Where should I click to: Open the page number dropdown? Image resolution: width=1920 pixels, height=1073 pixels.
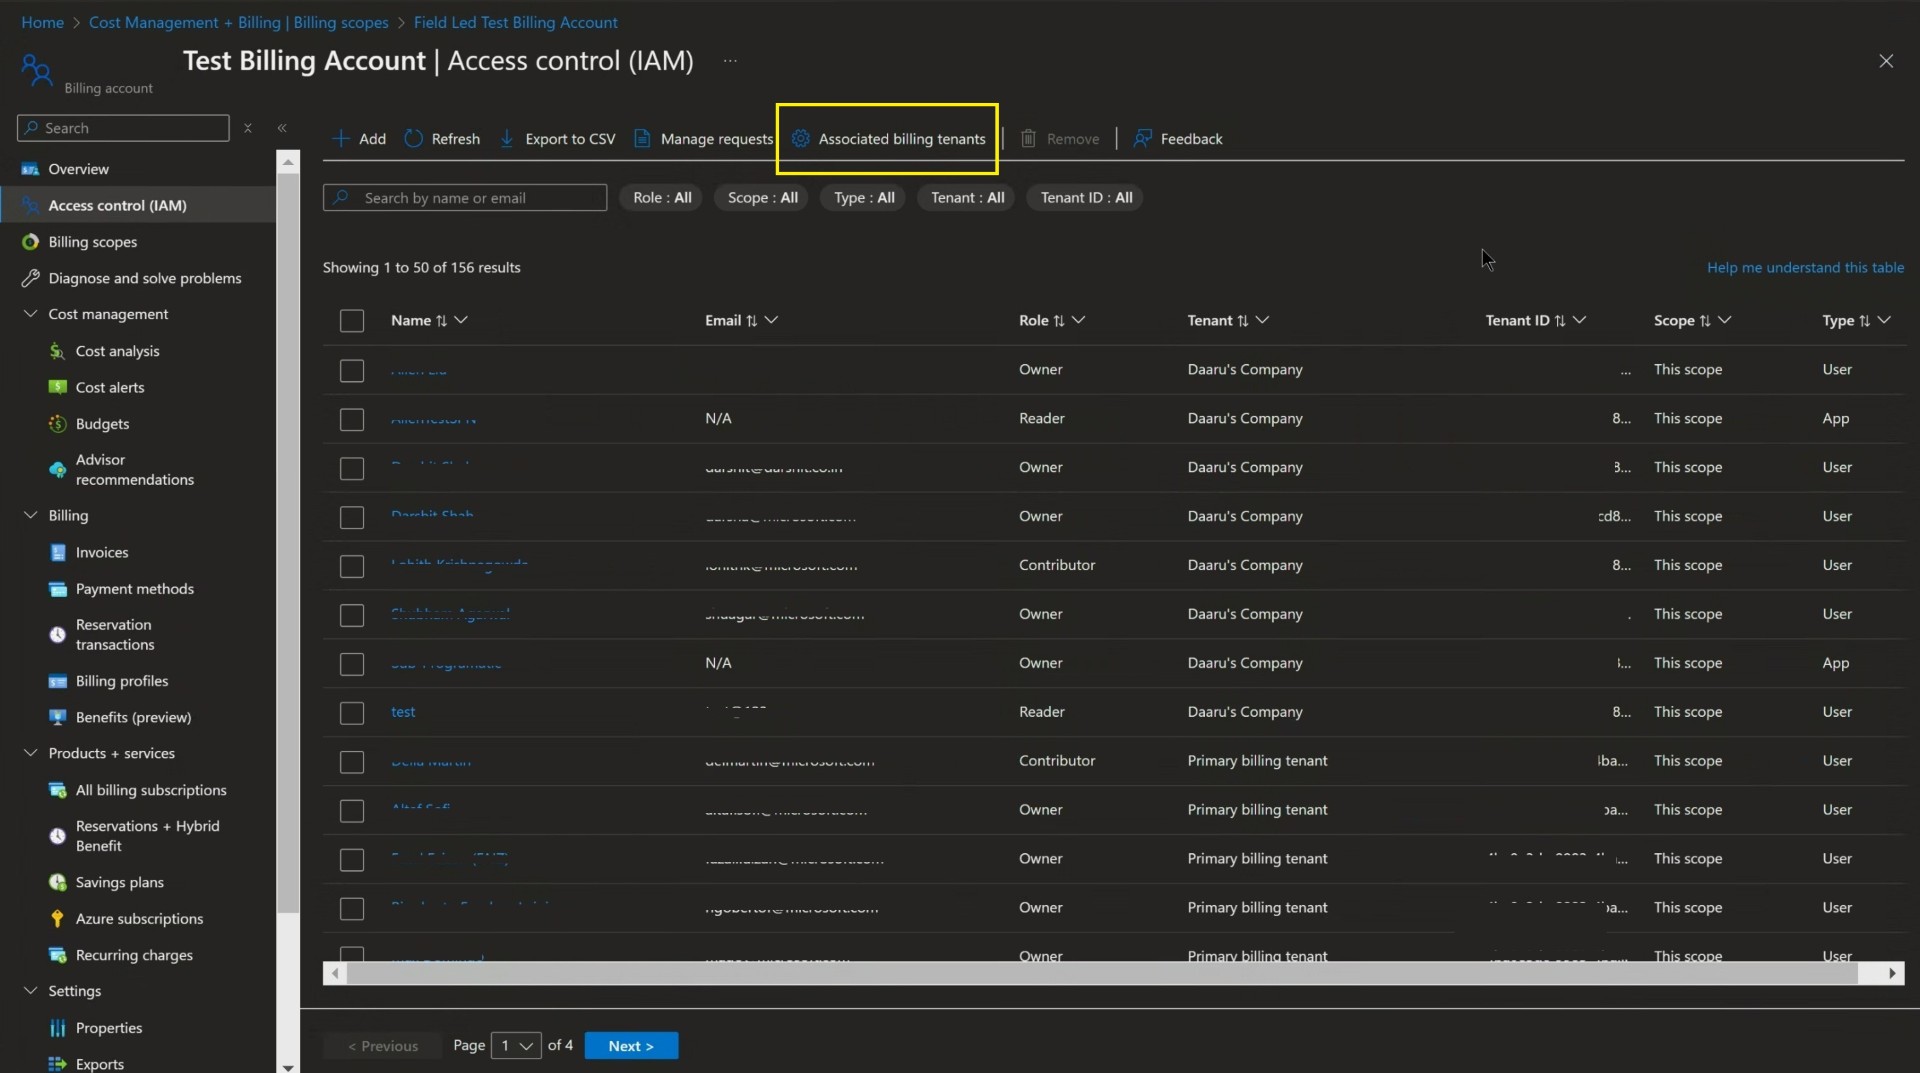coord(516,1046)
